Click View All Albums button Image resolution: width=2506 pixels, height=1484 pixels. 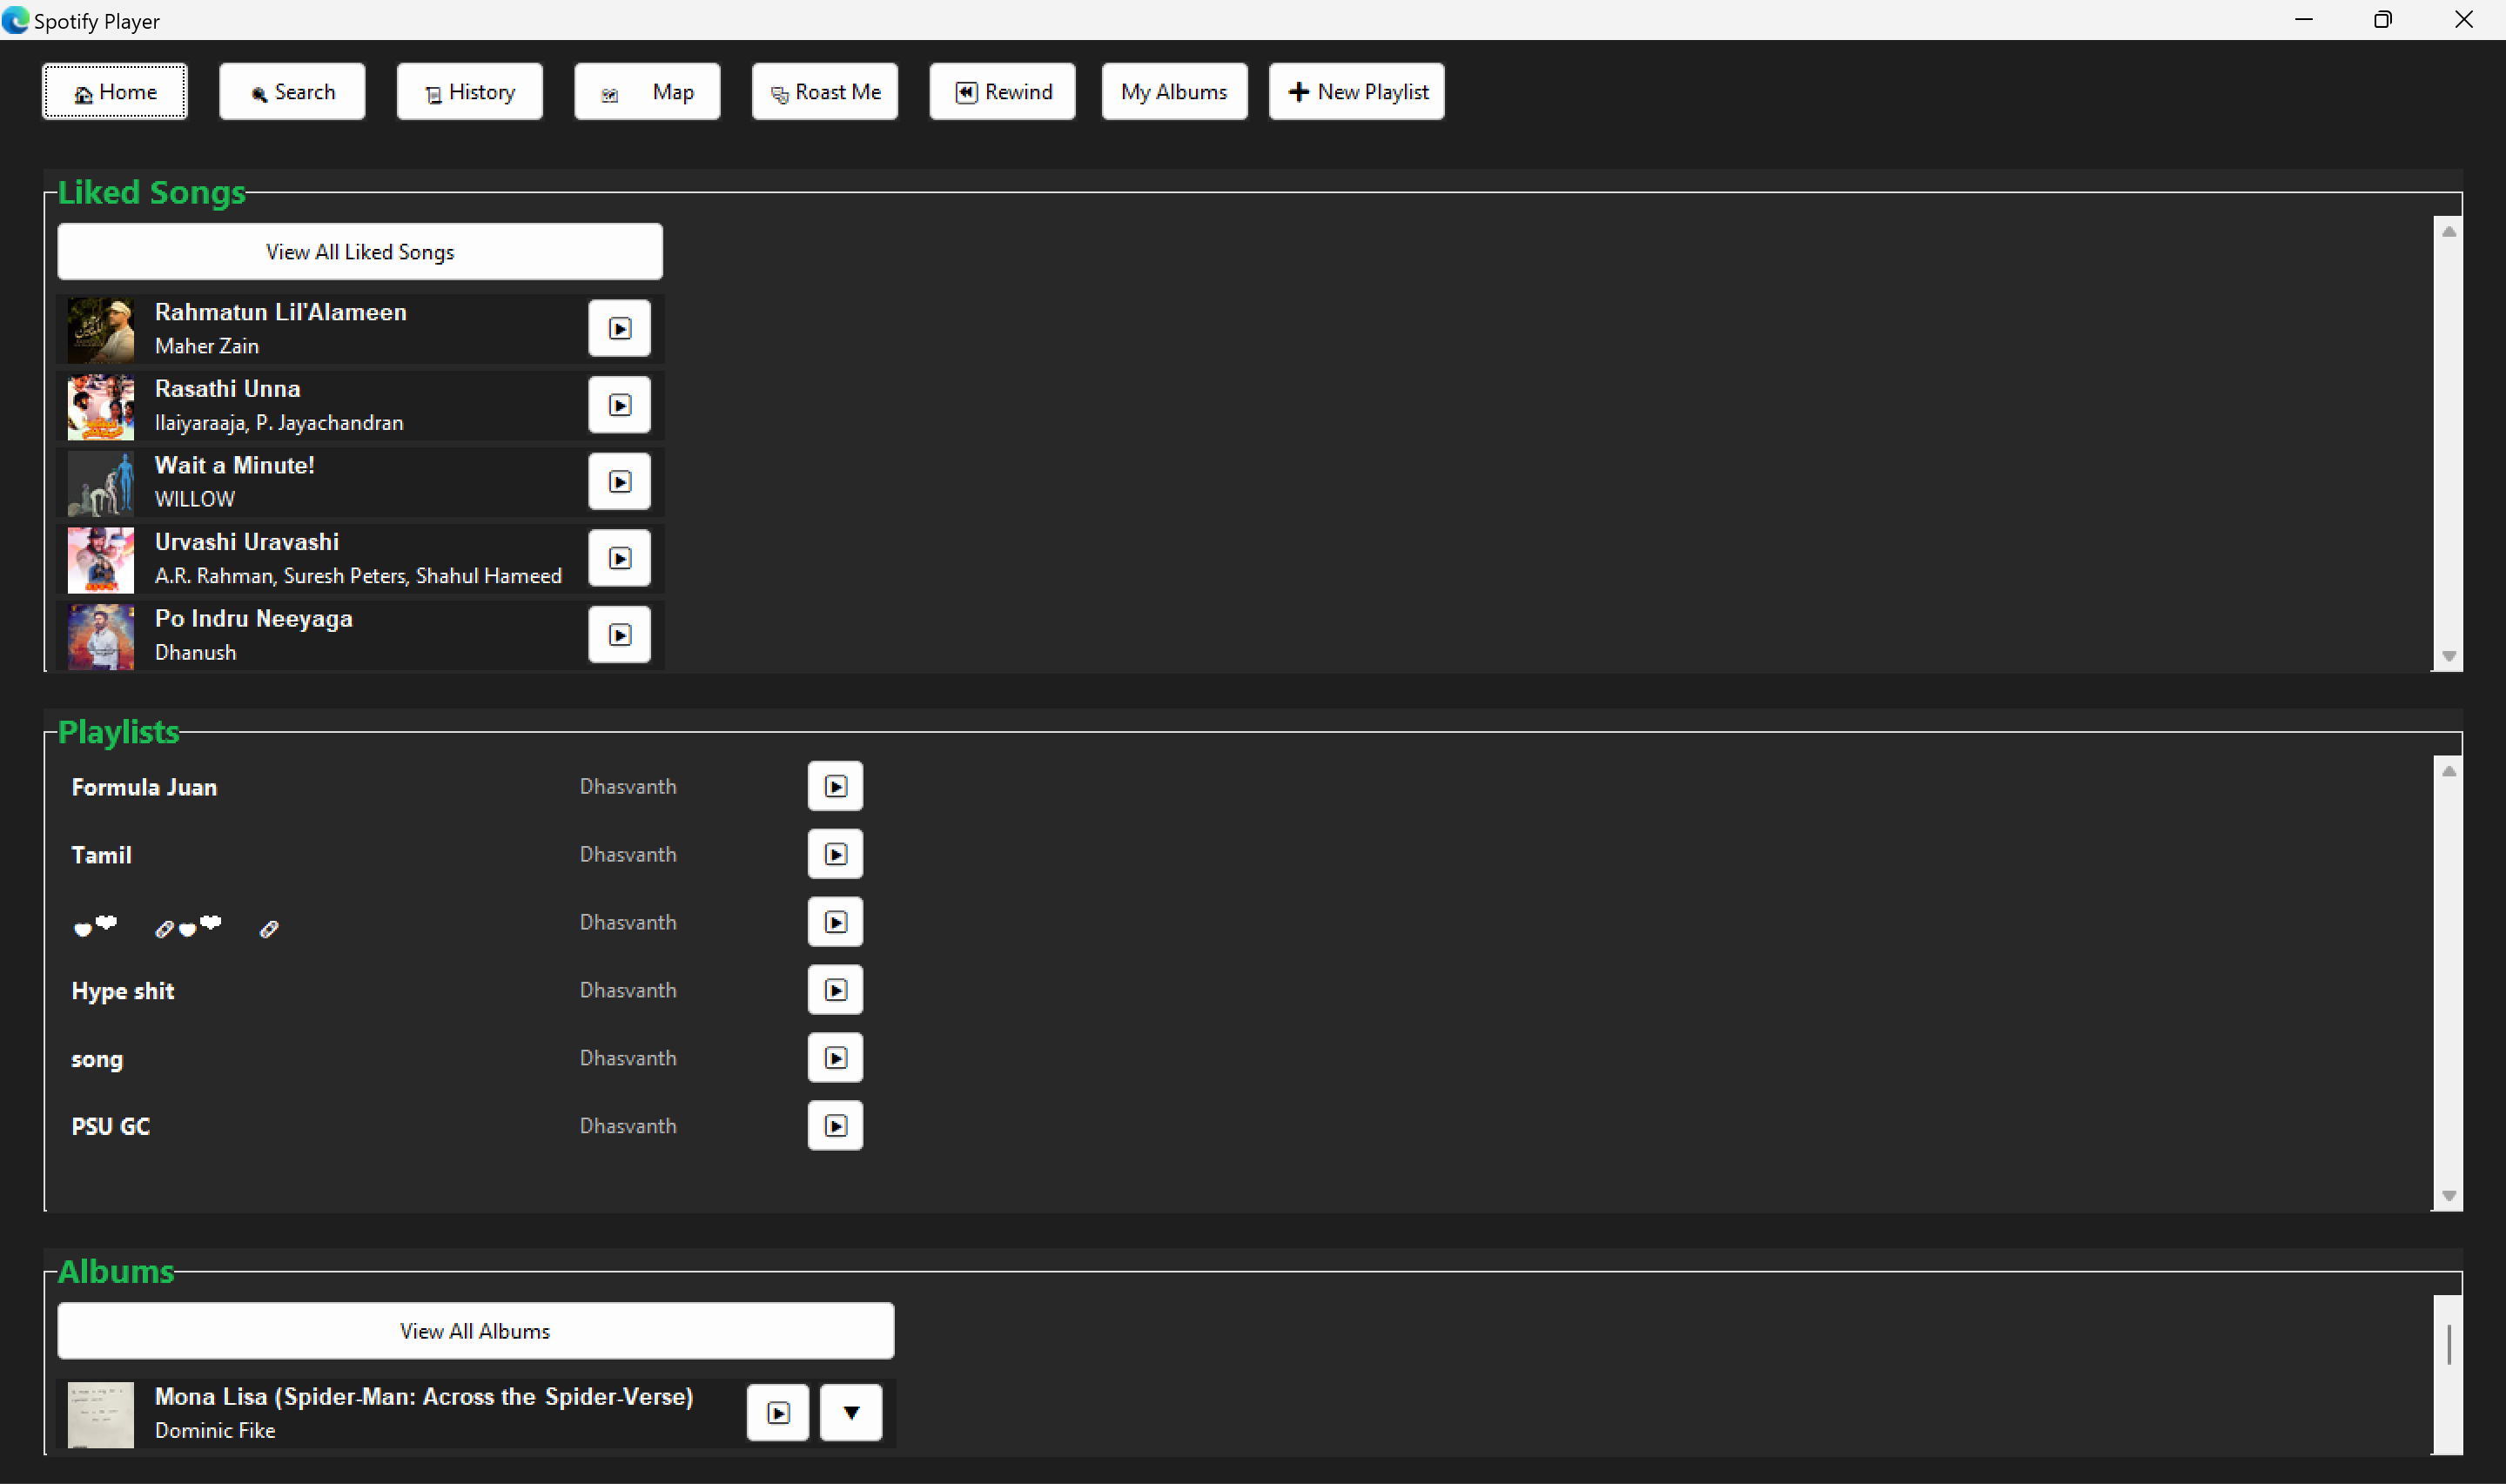coord(475,1331)
